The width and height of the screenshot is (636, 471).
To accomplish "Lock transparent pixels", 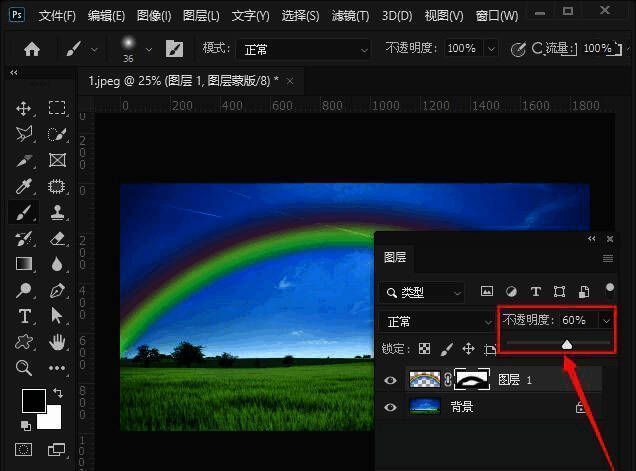I will coord(424,348).
